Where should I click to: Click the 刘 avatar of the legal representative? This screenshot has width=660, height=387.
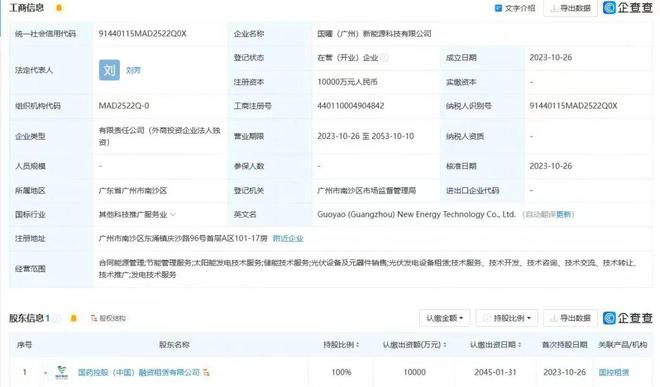[x=109, y=70]
